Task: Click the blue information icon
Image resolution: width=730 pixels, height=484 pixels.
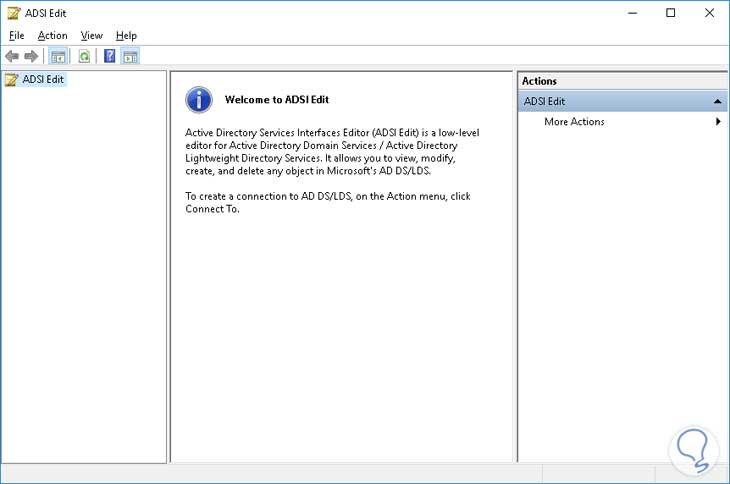Action: click(x=199, y=100)
